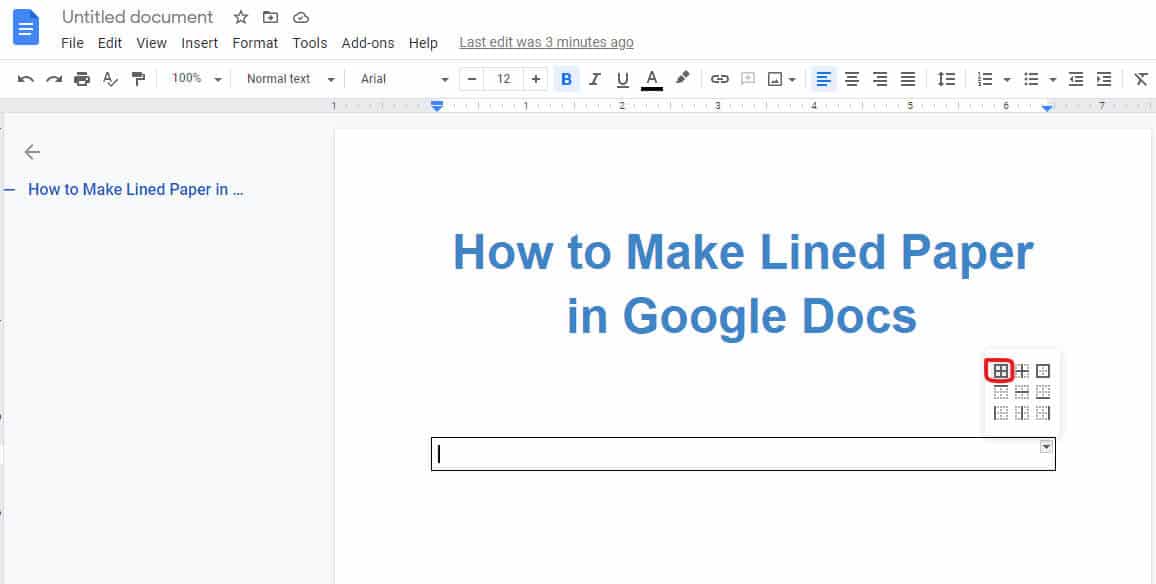
Task: Apply top border only
Action: click(x=1000, y=392)
